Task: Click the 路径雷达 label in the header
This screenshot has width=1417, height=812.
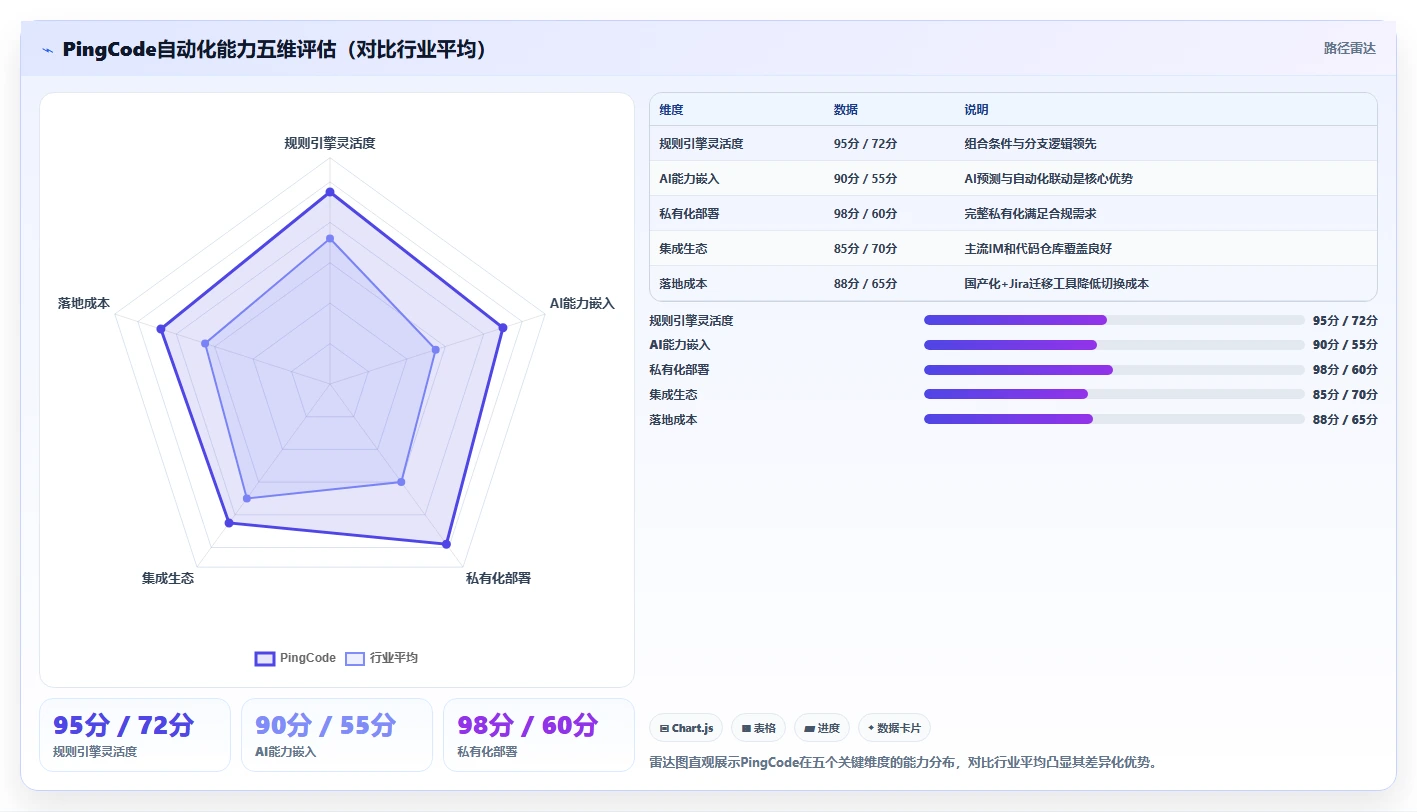Action: tap(1350, 48)
